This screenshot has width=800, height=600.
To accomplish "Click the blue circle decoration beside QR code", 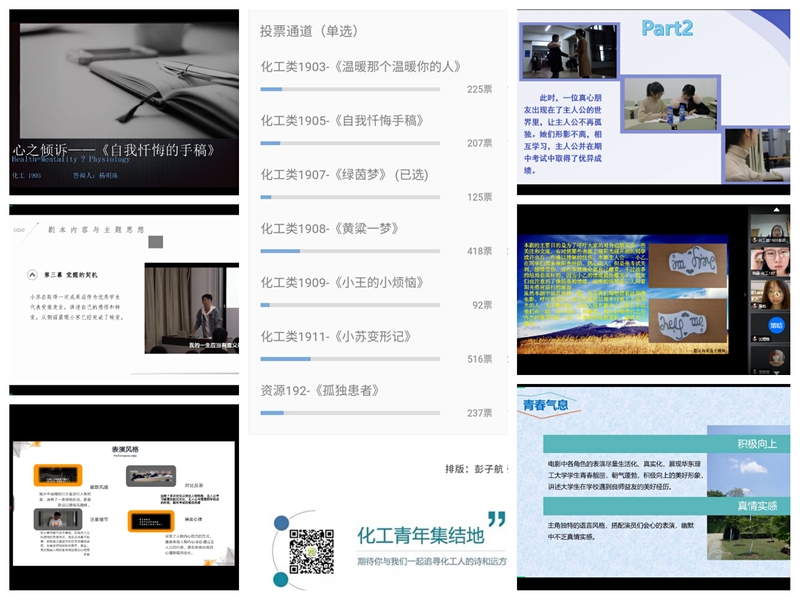I will [x=281, y=523].
